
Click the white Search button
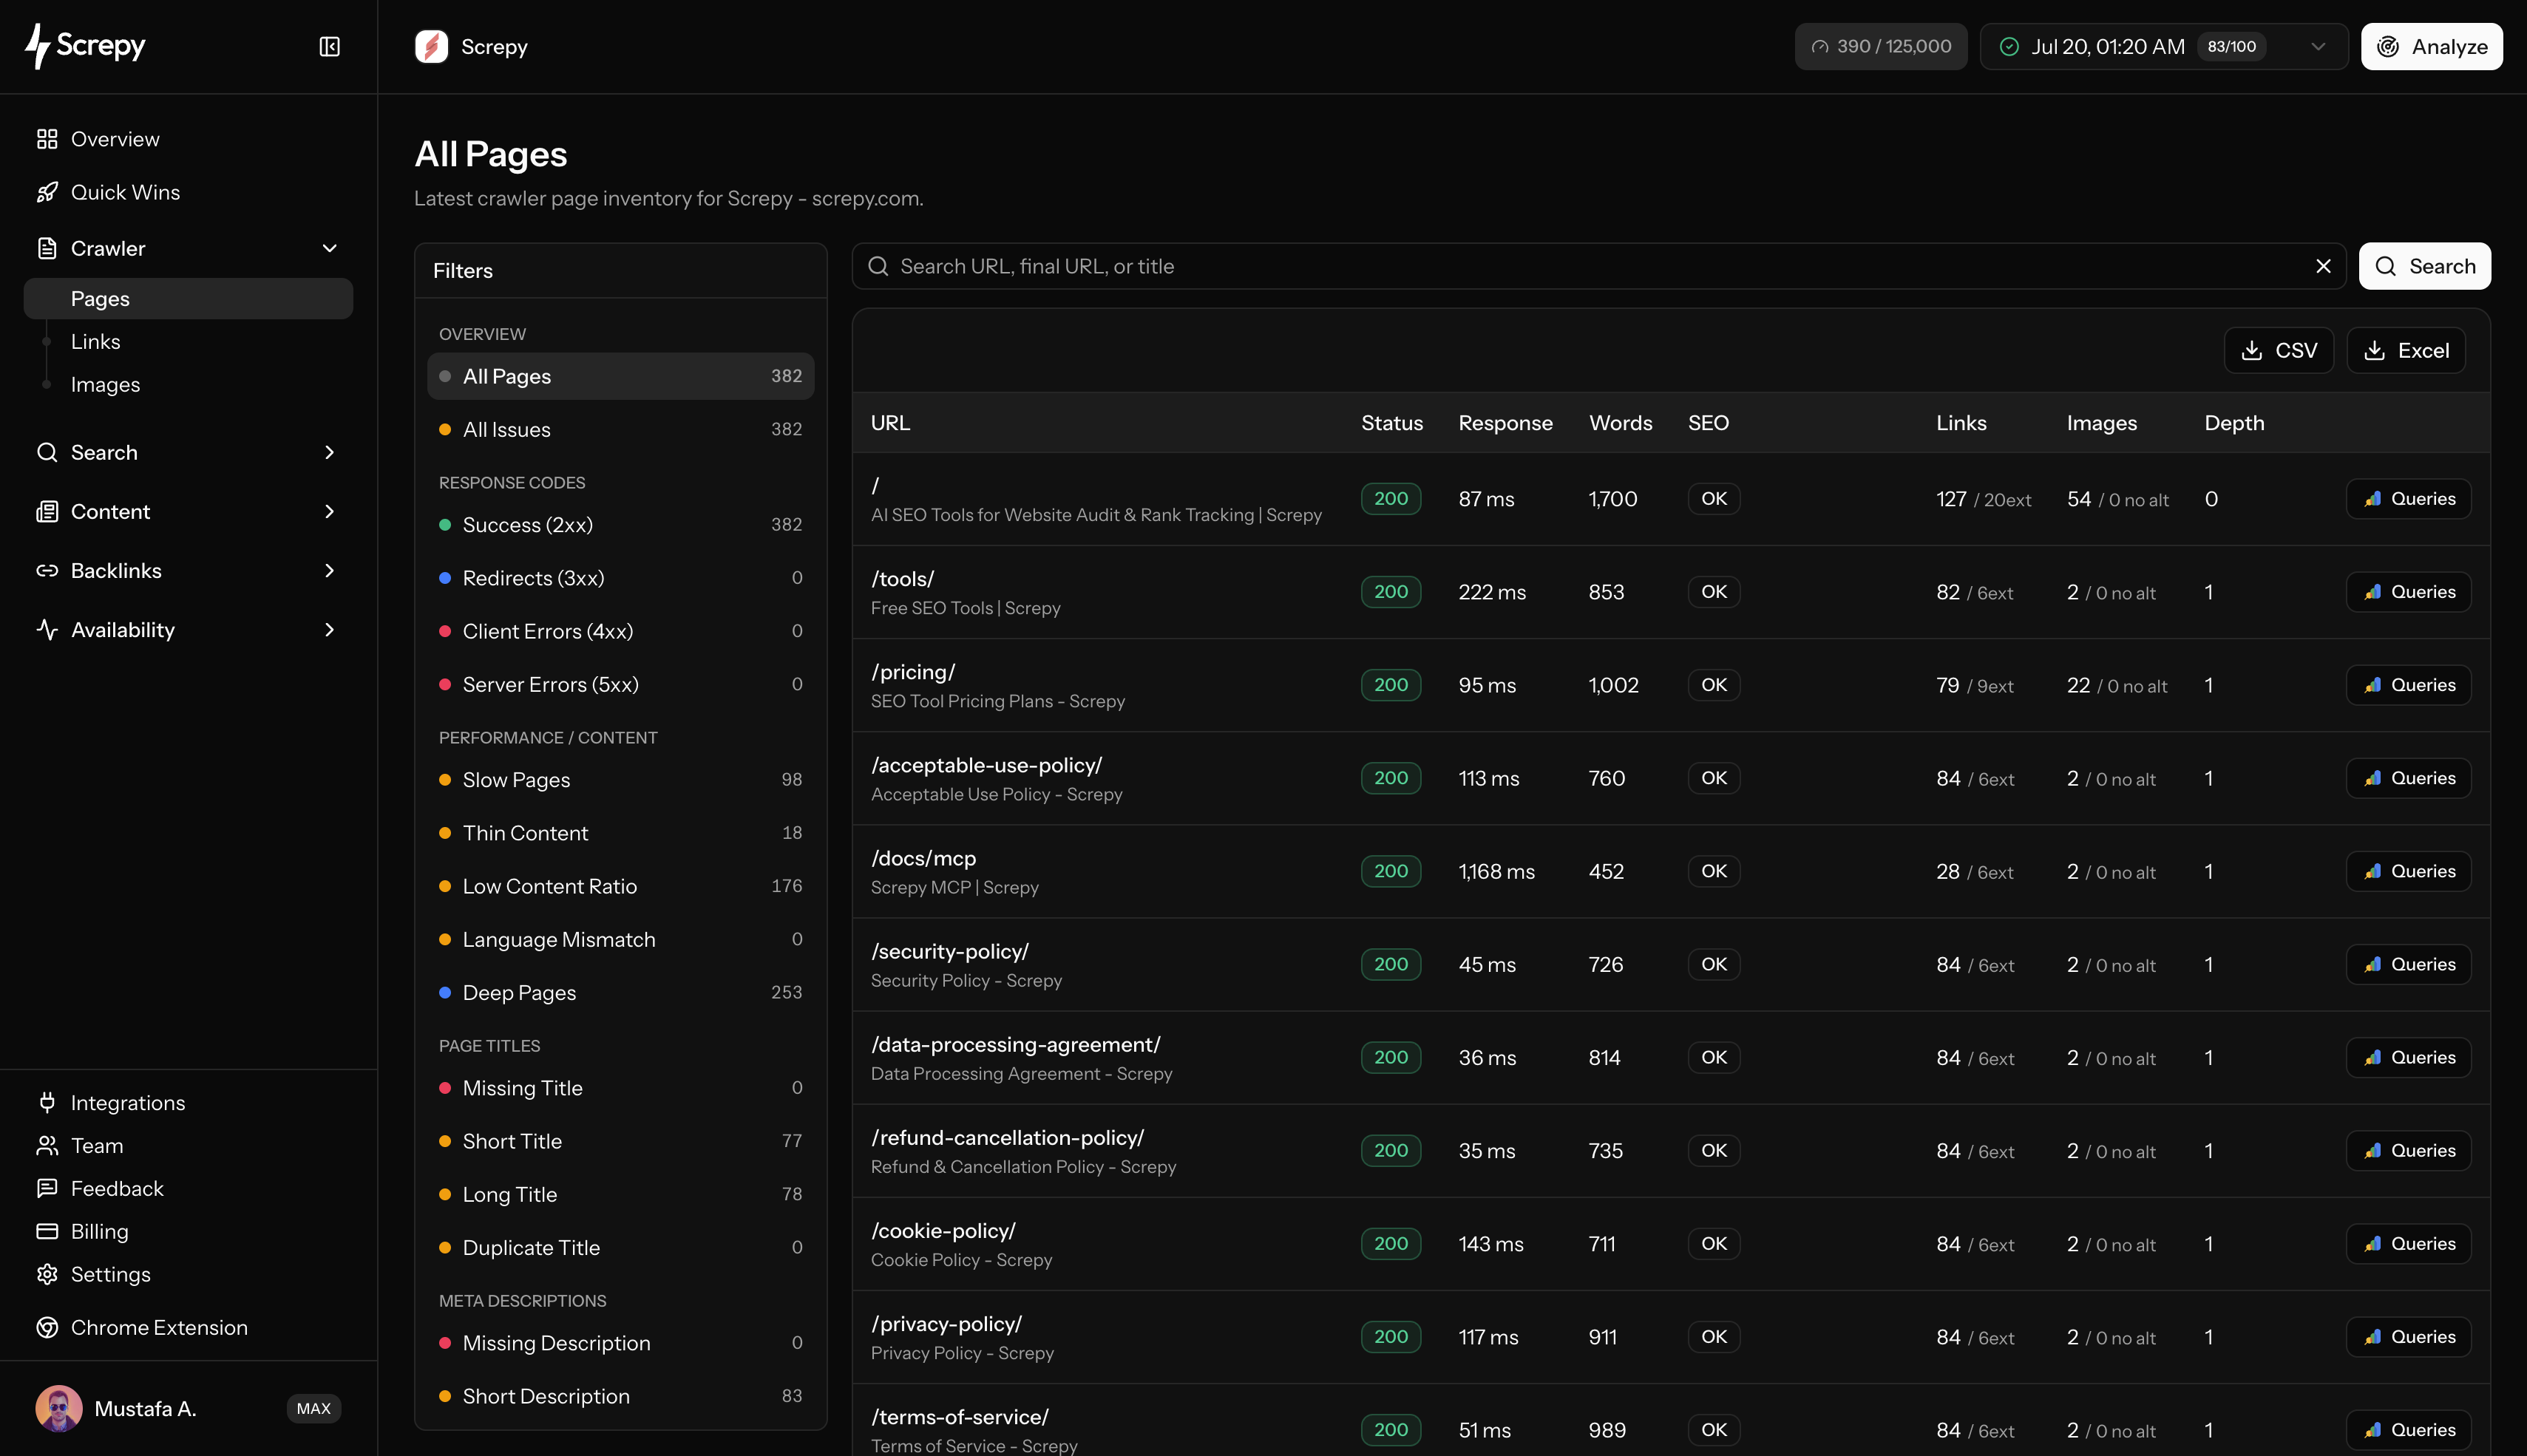click(x=2424, y=266)
